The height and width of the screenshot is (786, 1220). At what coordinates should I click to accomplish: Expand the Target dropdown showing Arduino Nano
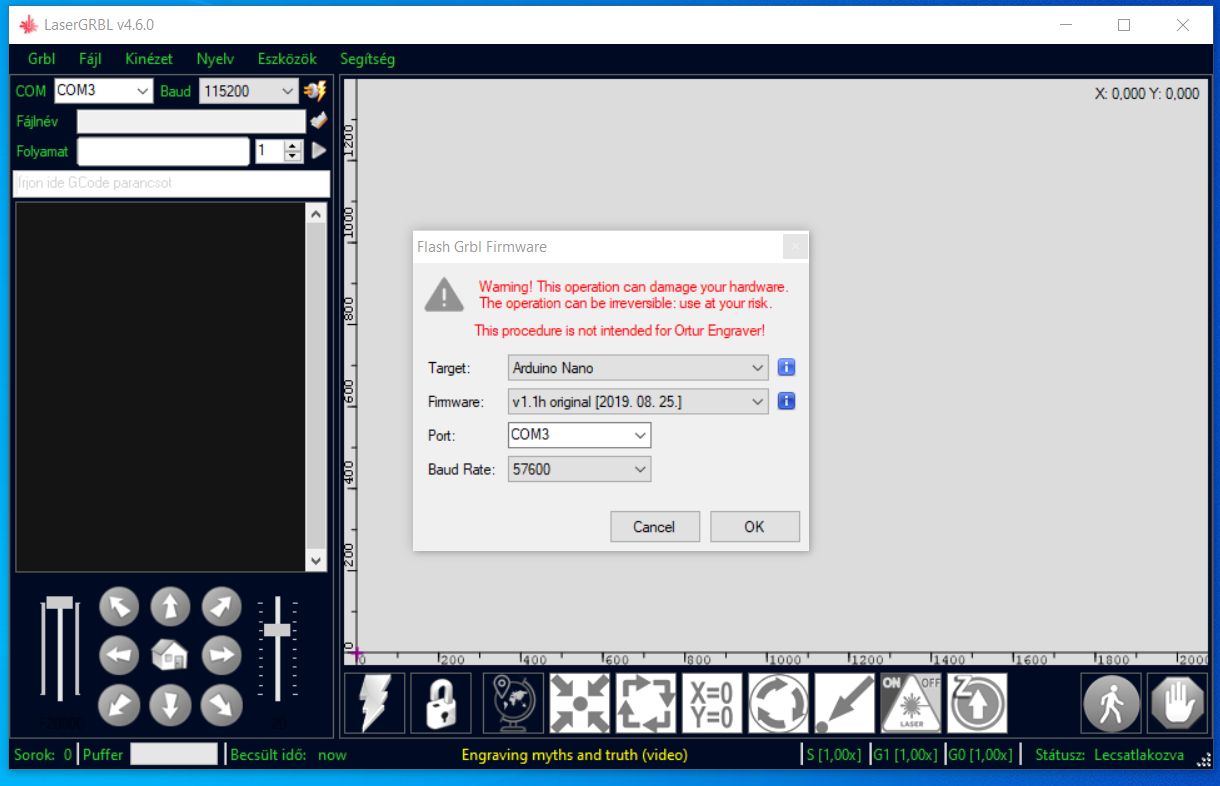(638, 368)
